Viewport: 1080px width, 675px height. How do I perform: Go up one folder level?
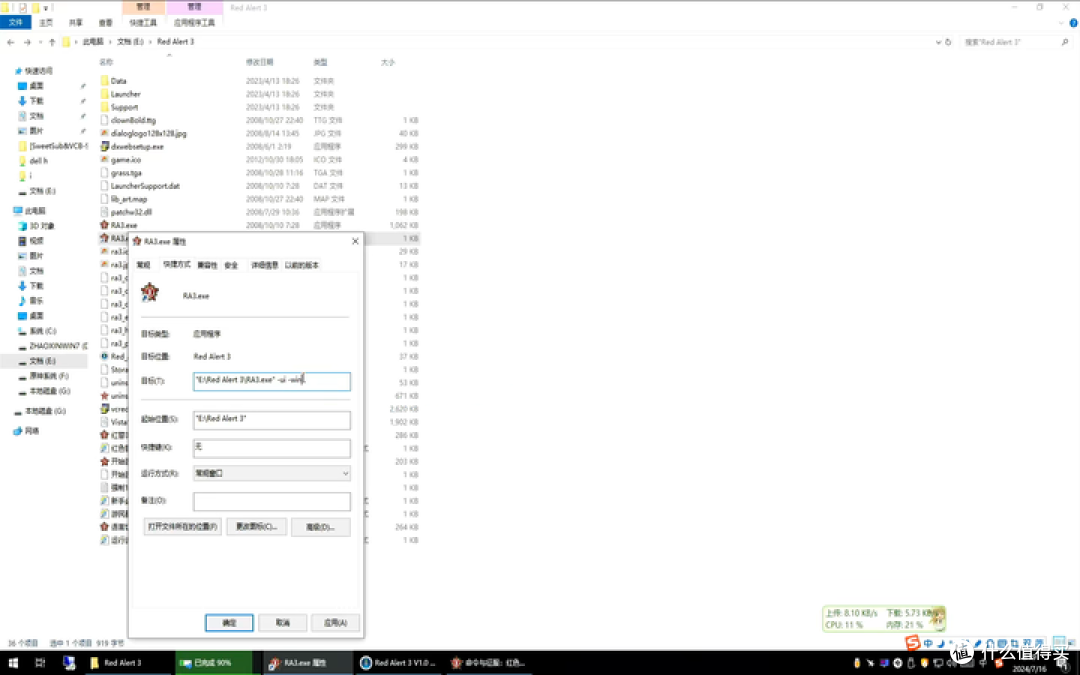click(52, 42)
